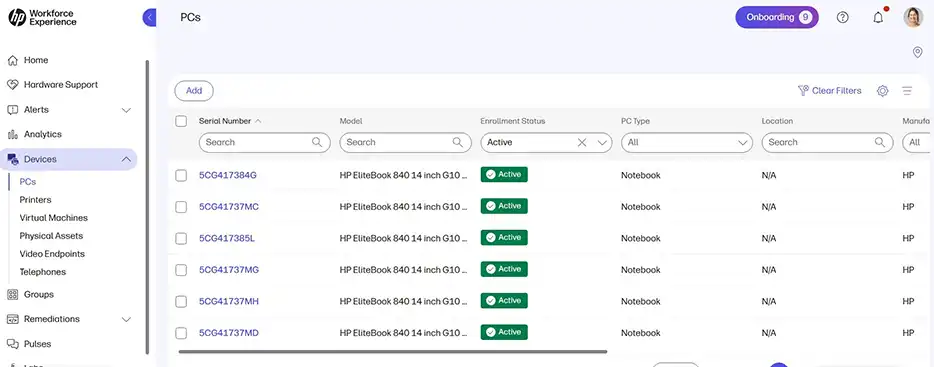Image resolution: width=934 pixels, height=367 pixels.
Task: Click the table horizontal scrollbar
Action: point(393,352)
